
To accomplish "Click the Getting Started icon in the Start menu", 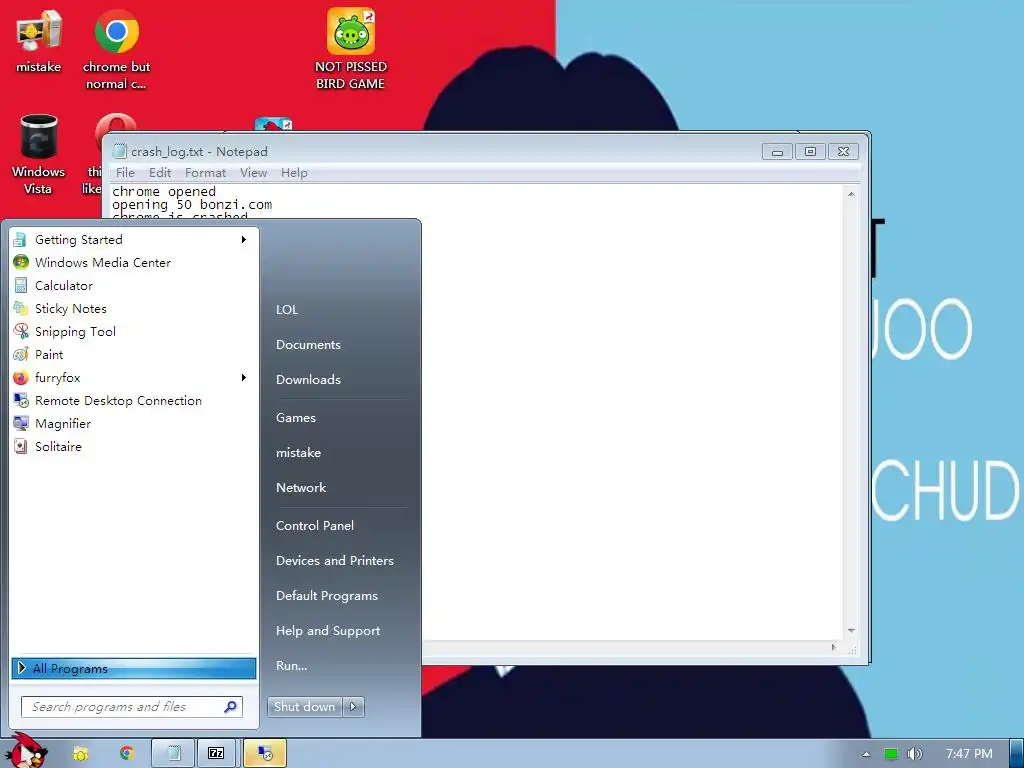I will click(x=20, y=240).
